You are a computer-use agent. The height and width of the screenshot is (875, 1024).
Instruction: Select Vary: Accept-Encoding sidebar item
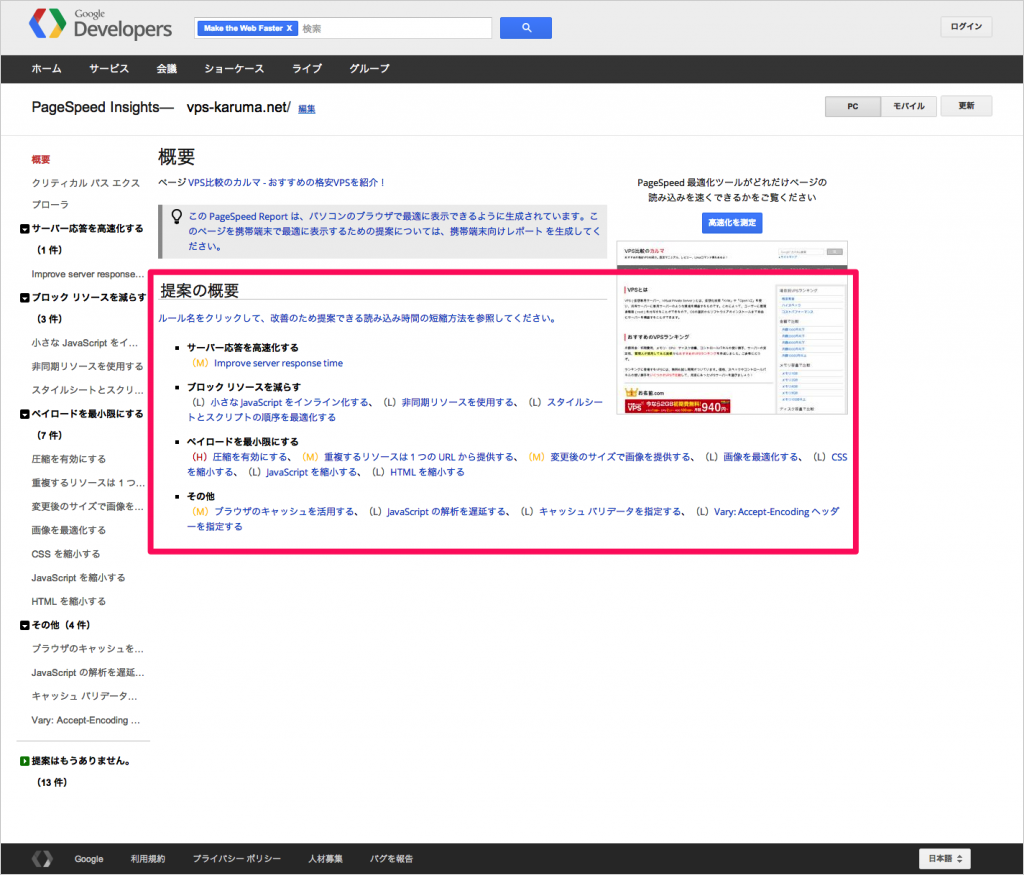click(86, 720)
